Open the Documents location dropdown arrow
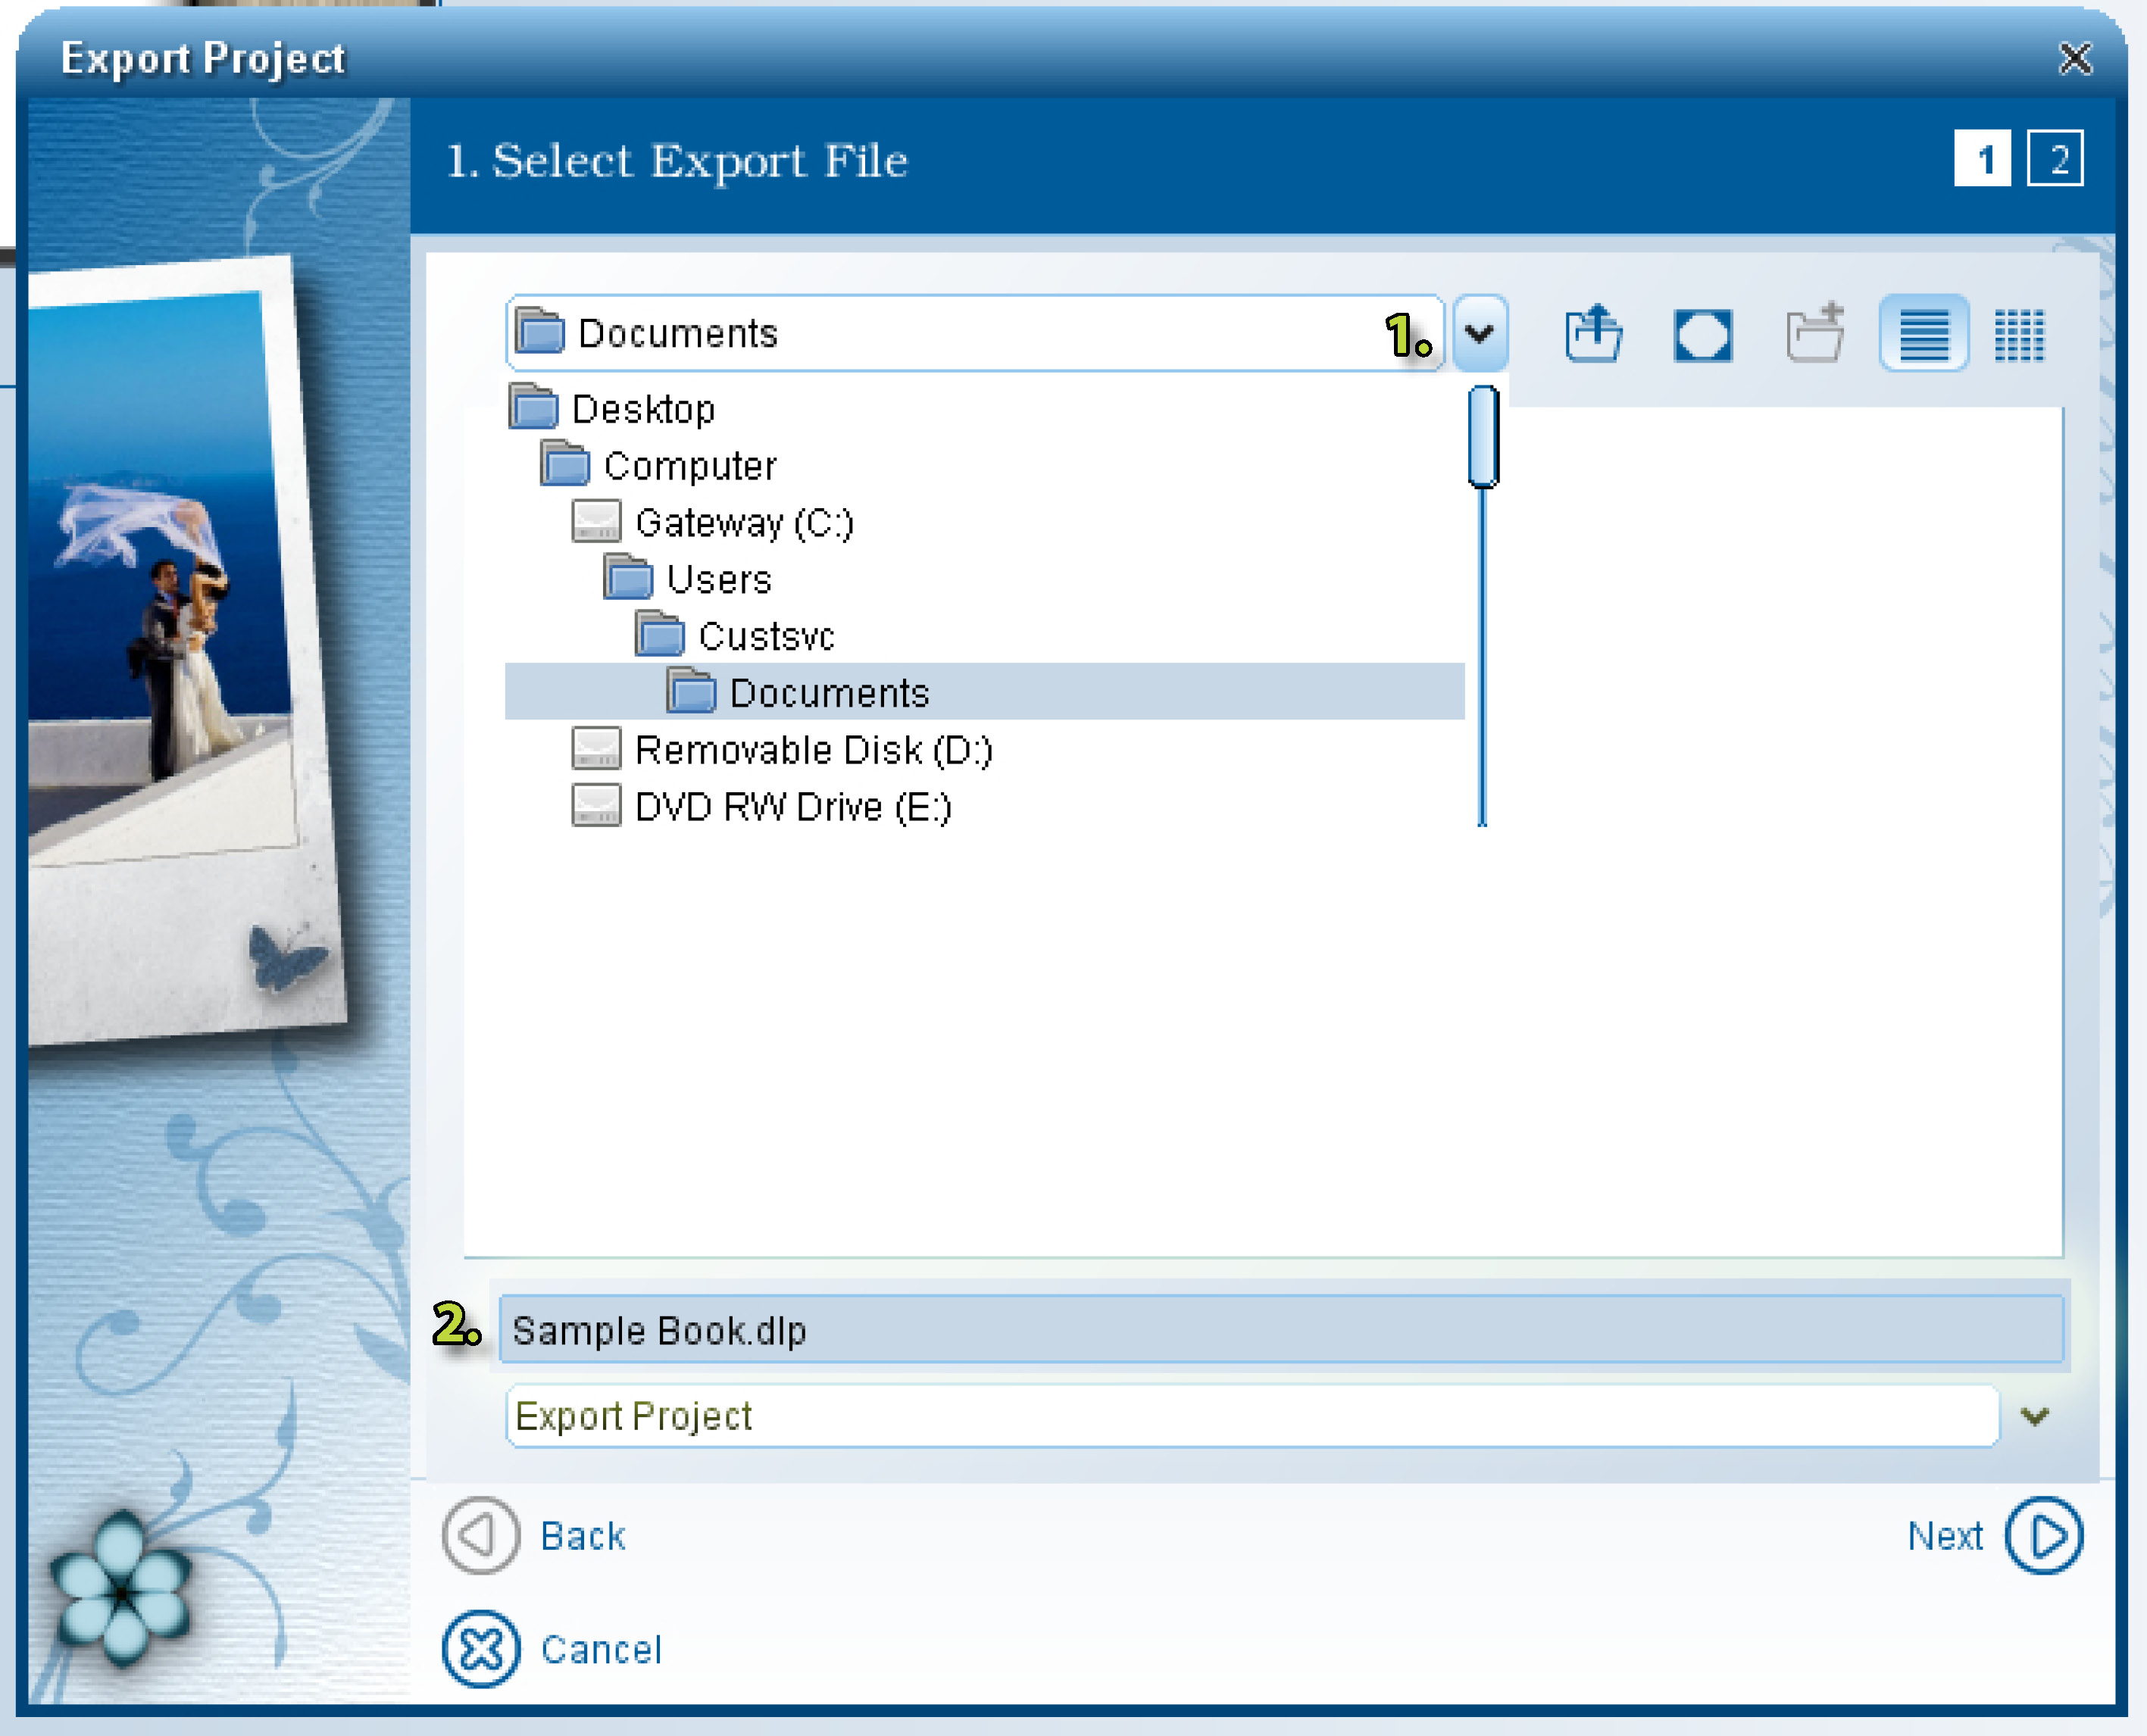This screenshot has width=2147, height=1736. tap(1479, 333)
